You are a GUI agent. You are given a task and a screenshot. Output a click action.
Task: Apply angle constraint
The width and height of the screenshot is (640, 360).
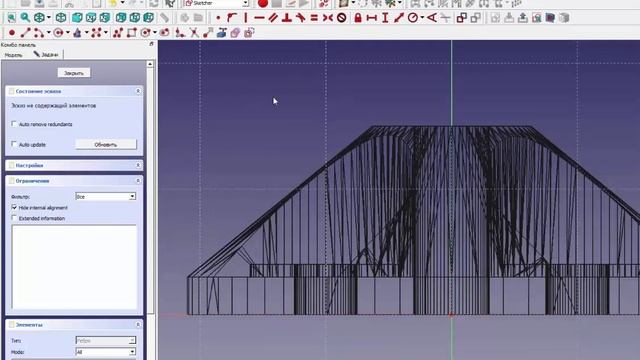tap(432, 18)
